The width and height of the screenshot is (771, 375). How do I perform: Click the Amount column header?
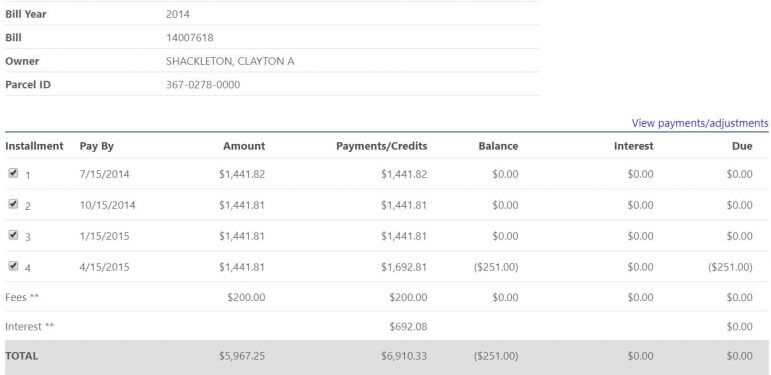[x=244, y=146]
